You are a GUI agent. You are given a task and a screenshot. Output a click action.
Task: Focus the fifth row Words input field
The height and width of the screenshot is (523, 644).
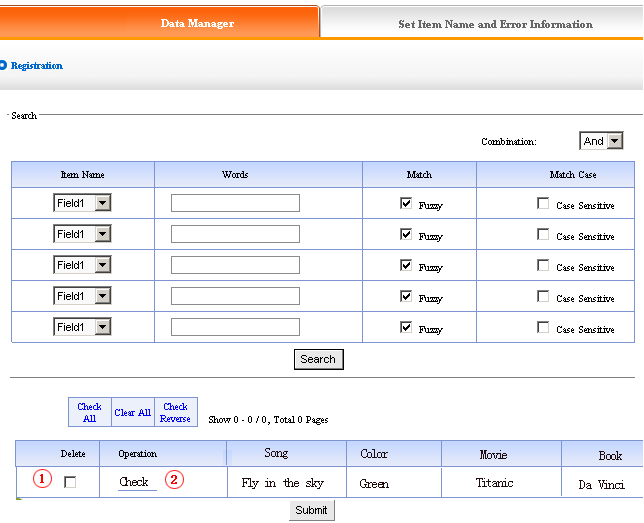235,327
